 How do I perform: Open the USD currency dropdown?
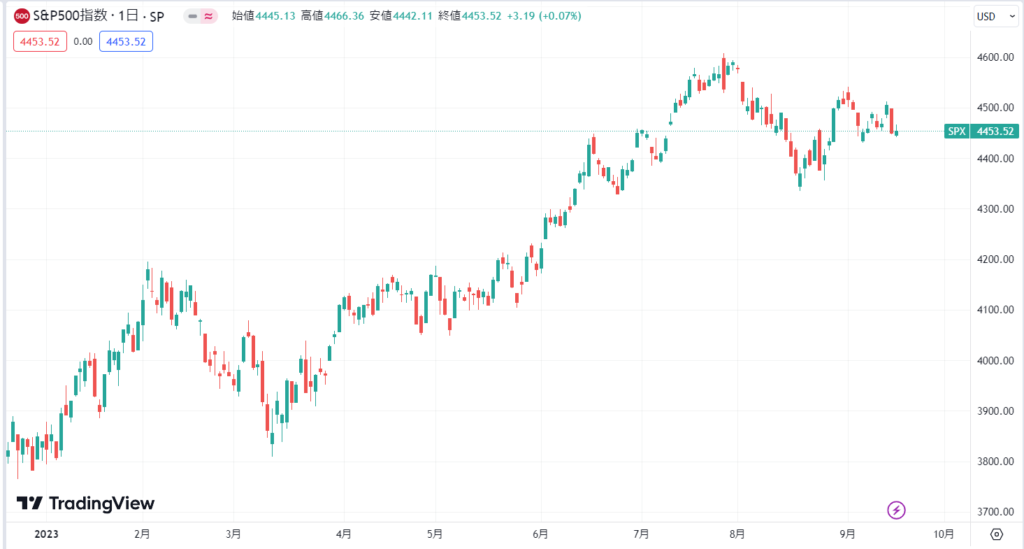[x=996, y=16]
